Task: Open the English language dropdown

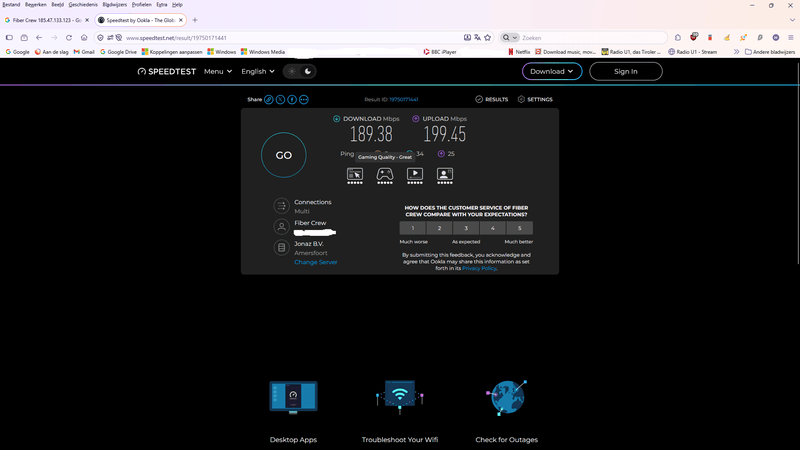Action: coord(258,71)
